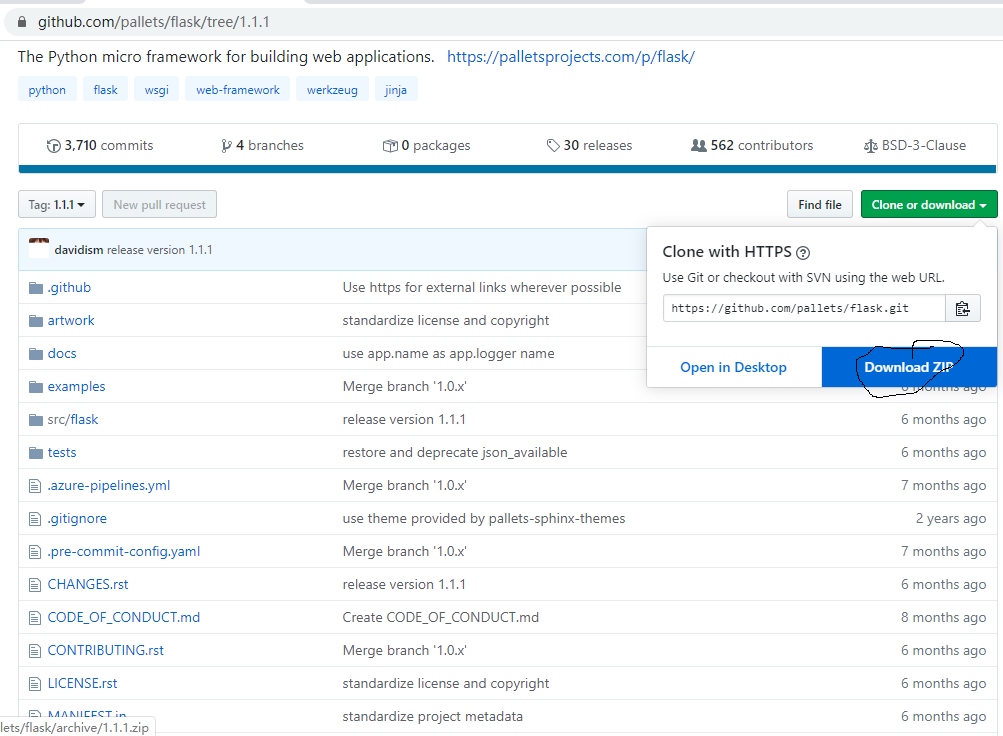Open the docs folder
1003x736 pixels.
(62, 354)
